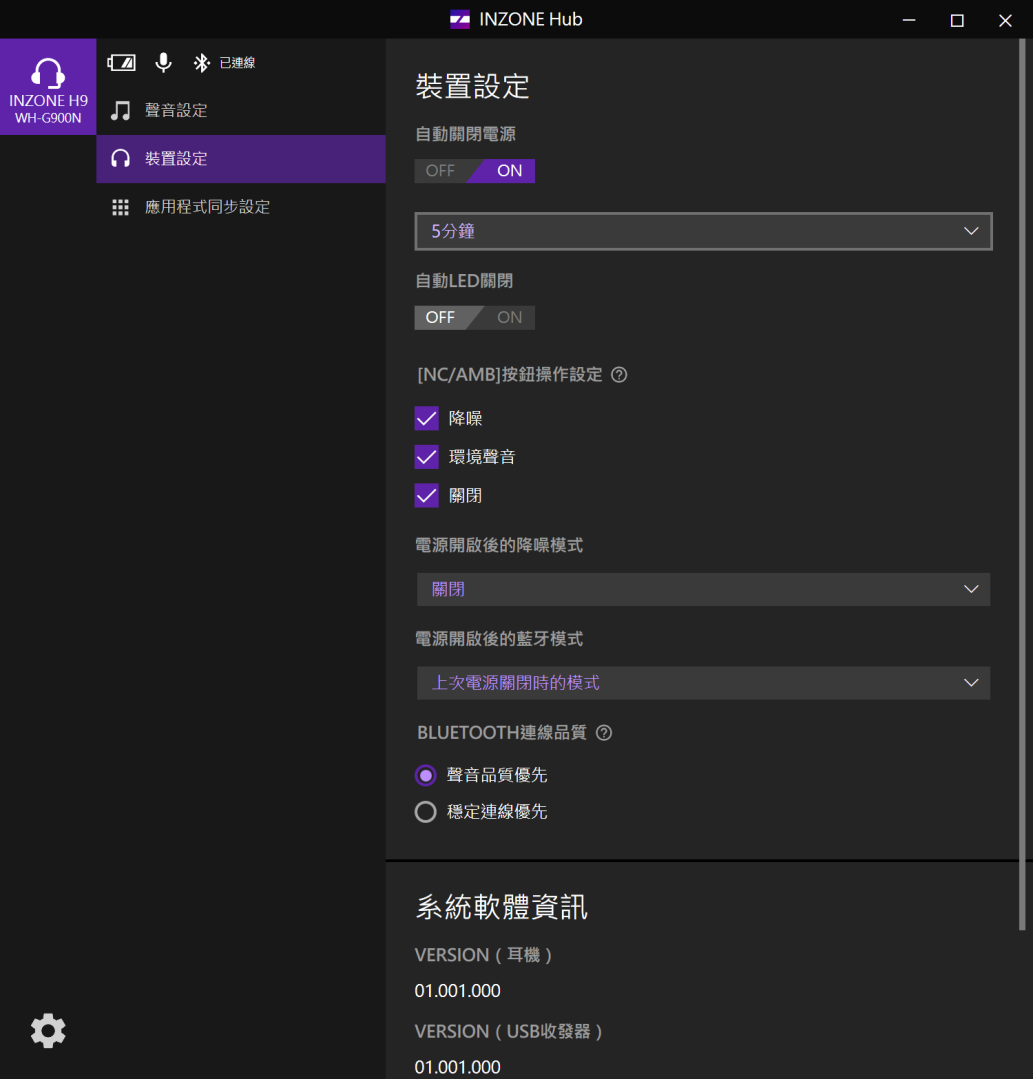Viewport: 1033px width, 1079px height.
Task: Click the microphone status icon
Action: (163, 63)
